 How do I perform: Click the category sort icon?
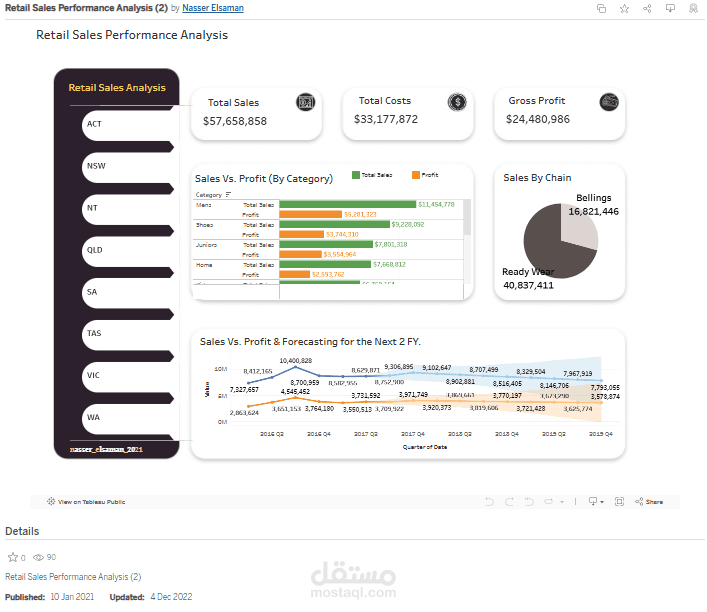(x=228, y=195)
